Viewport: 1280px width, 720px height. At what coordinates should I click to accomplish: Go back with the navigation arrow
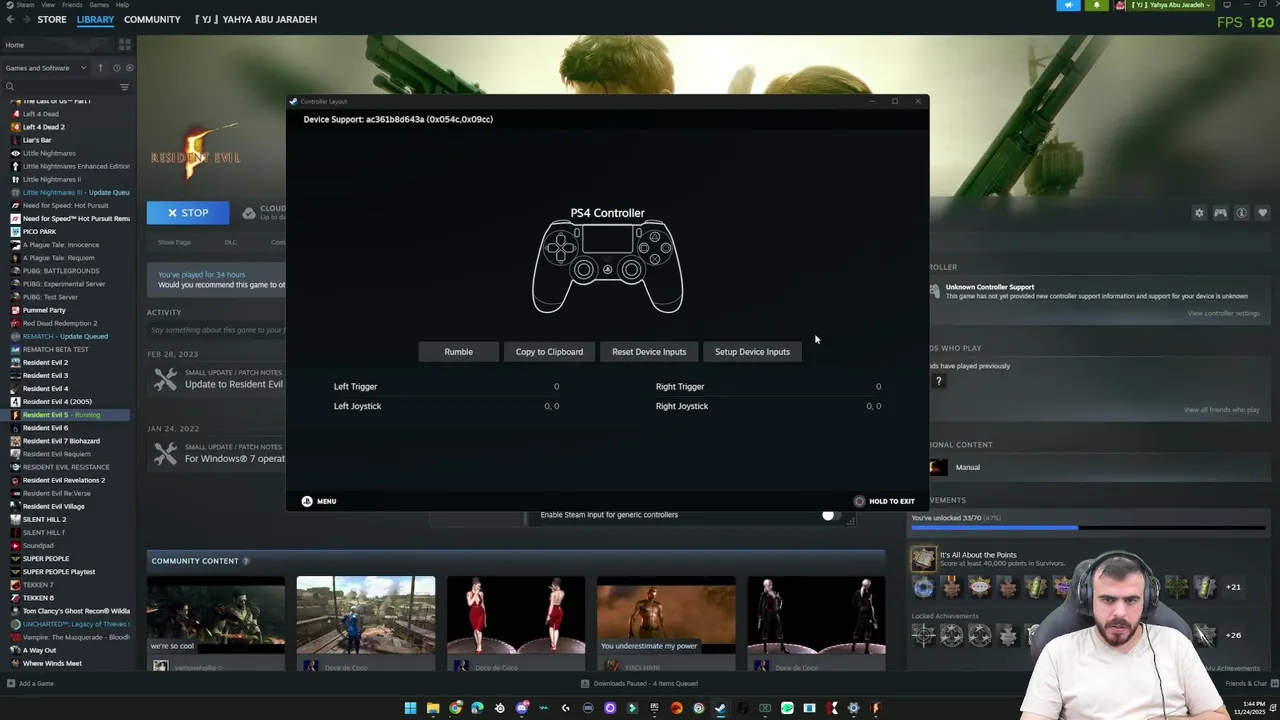10,19
